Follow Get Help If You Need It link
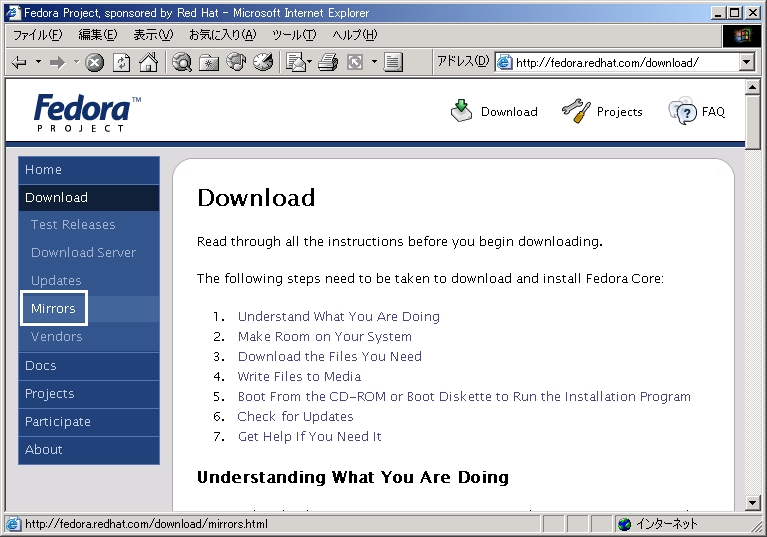This screenshot has height=537, width=767. (x=310, y=436)
